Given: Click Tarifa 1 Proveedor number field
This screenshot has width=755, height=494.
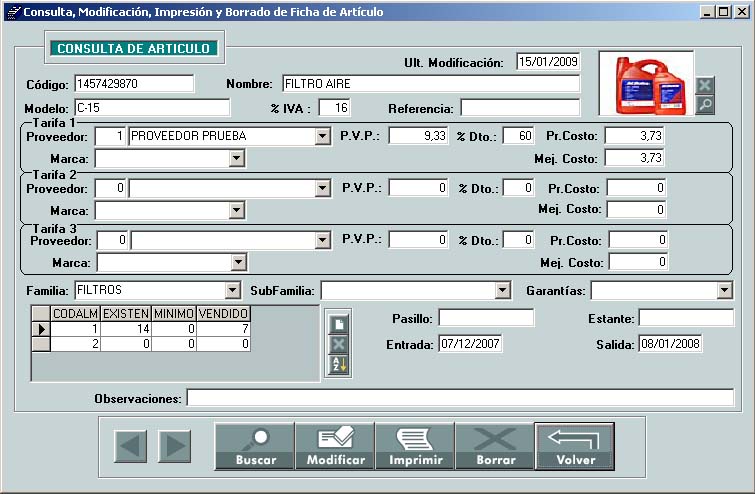Looking at the screenshot, I should click(x=110, y=136).
